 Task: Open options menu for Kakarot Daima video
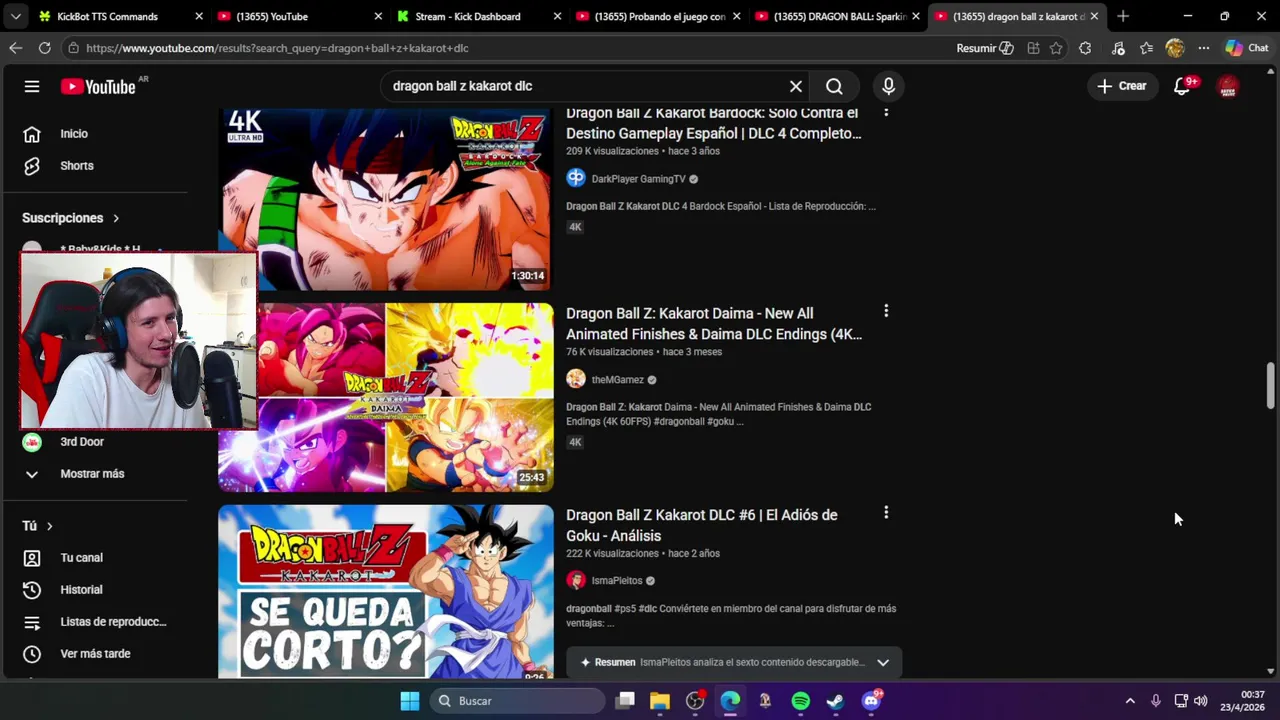click(886, 311)
